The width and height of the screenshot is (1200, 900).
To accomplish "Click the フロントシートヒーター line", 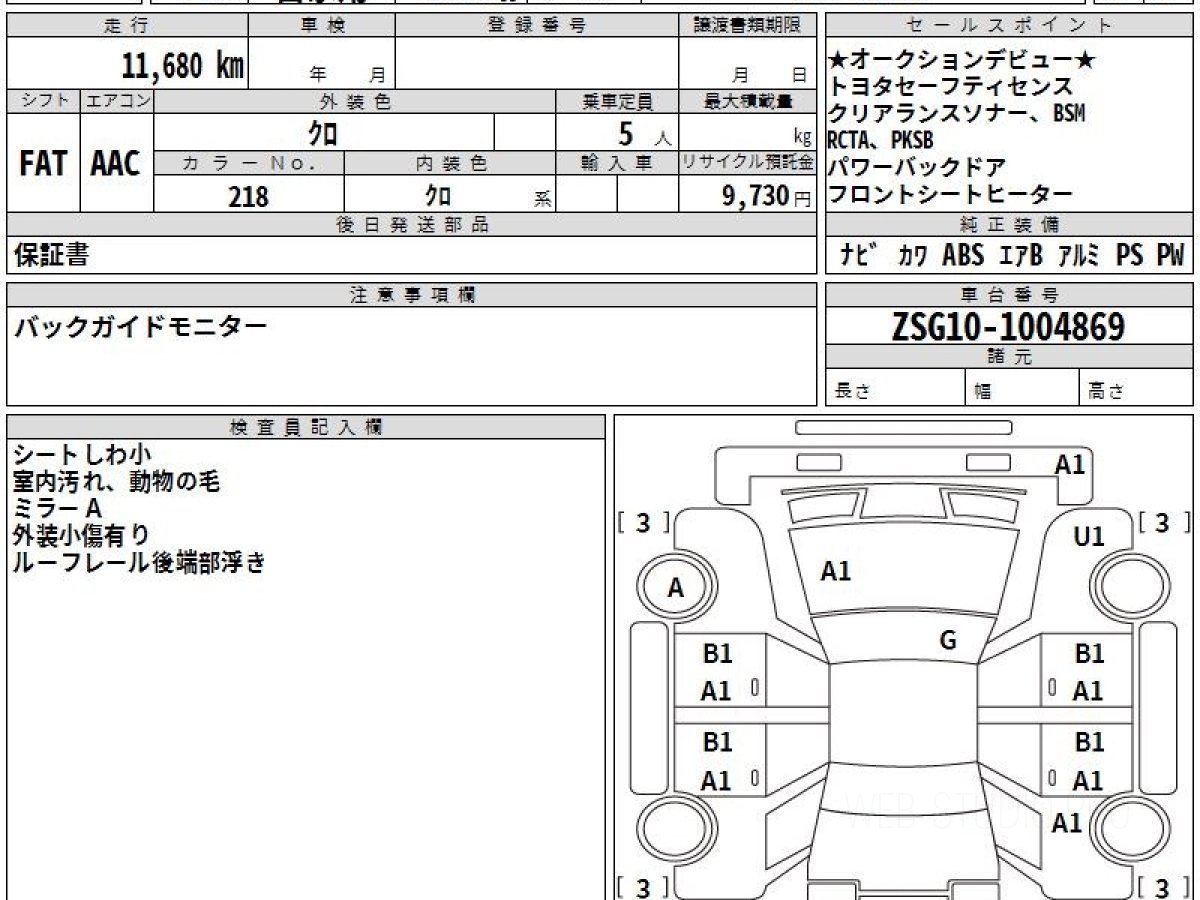I will (952, 193).
